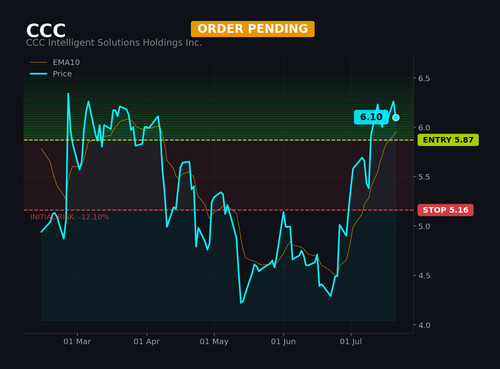The image size is (500, 369).
Task: Click the CCC Intelligent Solutions Holdings Inc. subtitle
Action: point(114,43)
